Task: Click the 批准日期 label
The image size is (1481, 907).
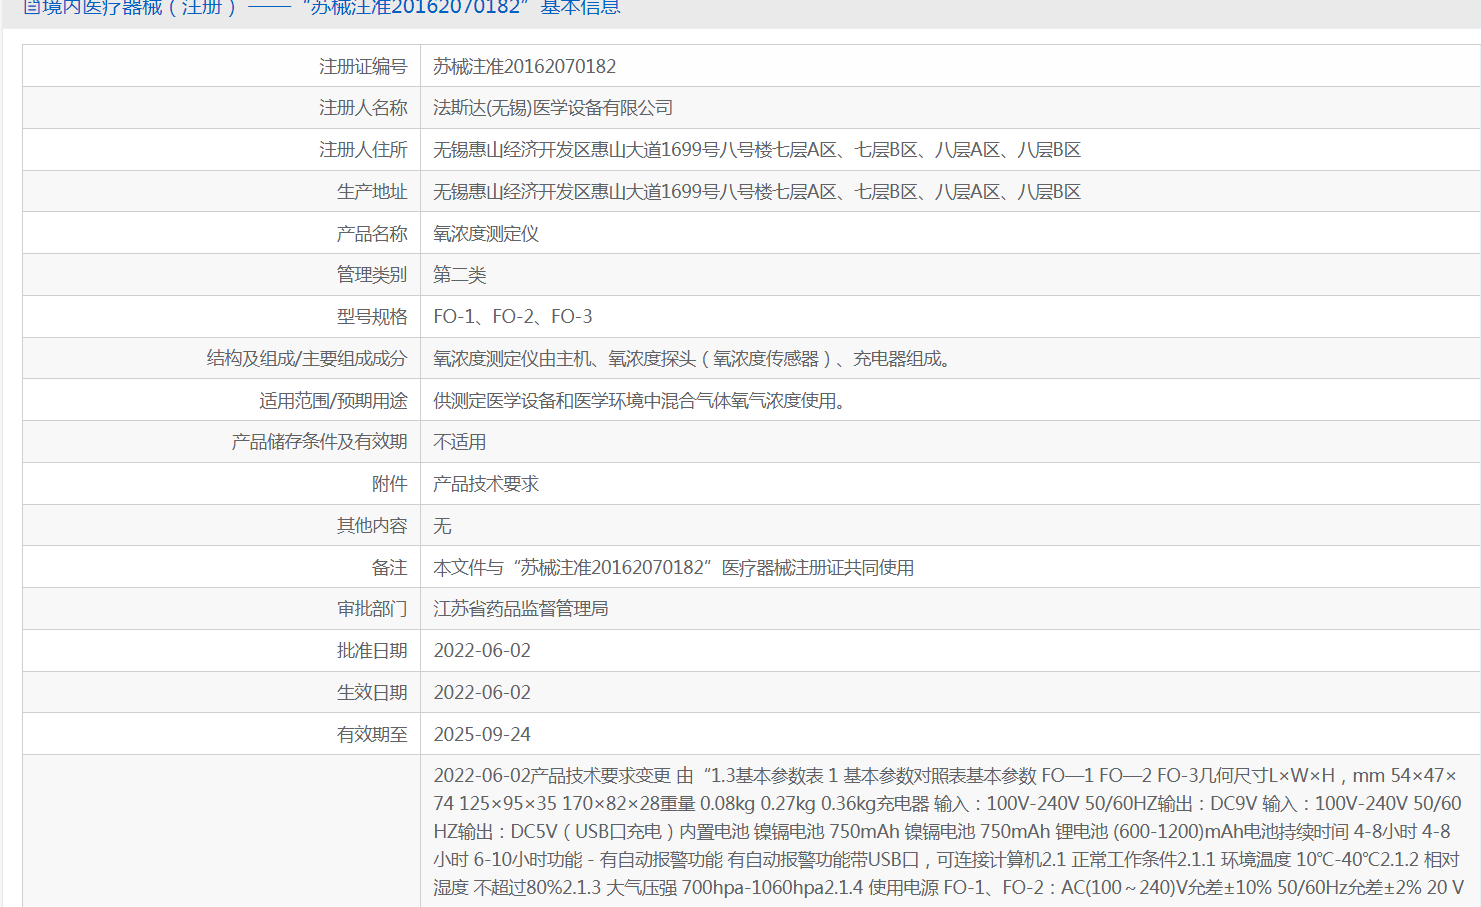Action: click(372, 651)
